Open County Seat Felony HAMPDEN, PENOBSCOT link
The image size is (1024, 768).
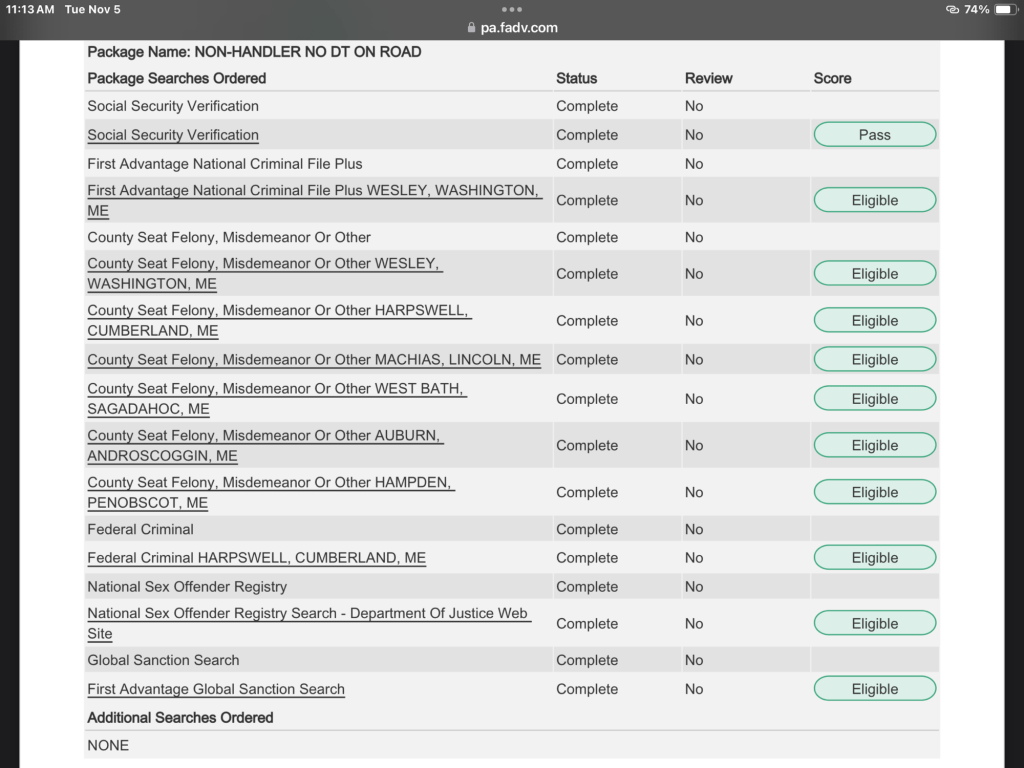click(x=270, y=483)
